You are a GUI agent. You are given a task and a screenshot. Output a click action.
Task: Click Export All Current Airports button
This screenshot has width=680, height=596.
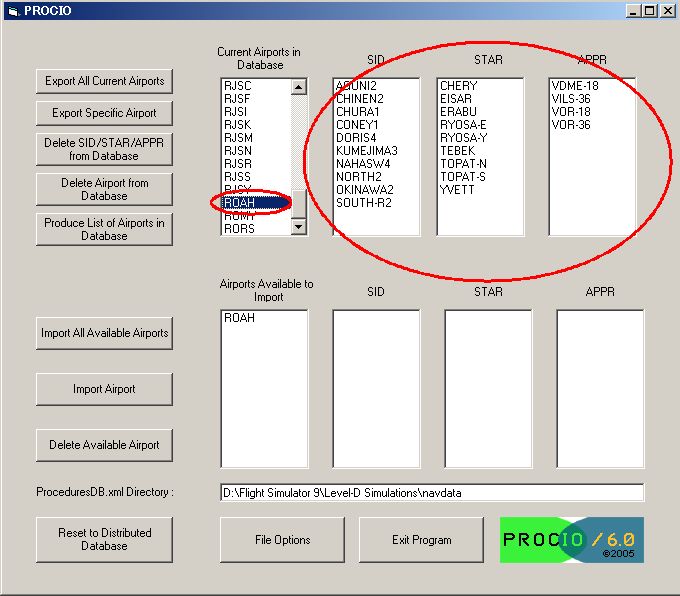click(x=105, y=81)
